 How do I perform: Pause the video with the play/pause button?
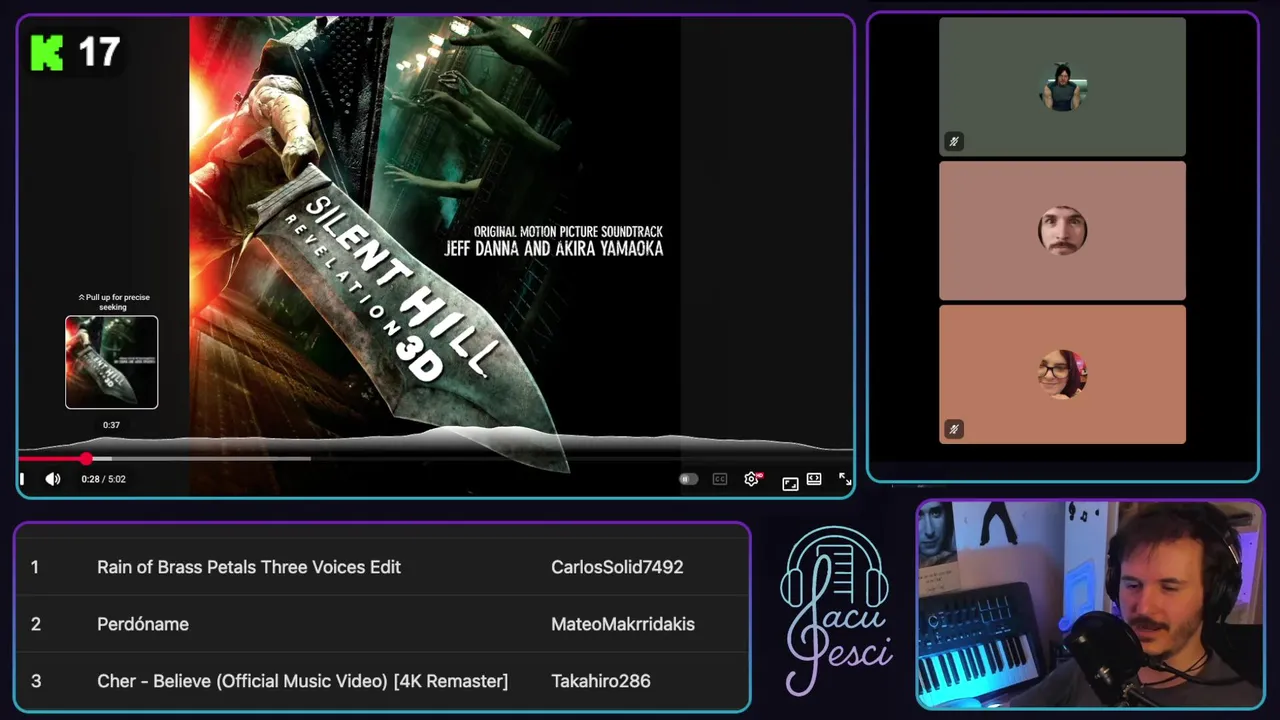click(22, 479)
